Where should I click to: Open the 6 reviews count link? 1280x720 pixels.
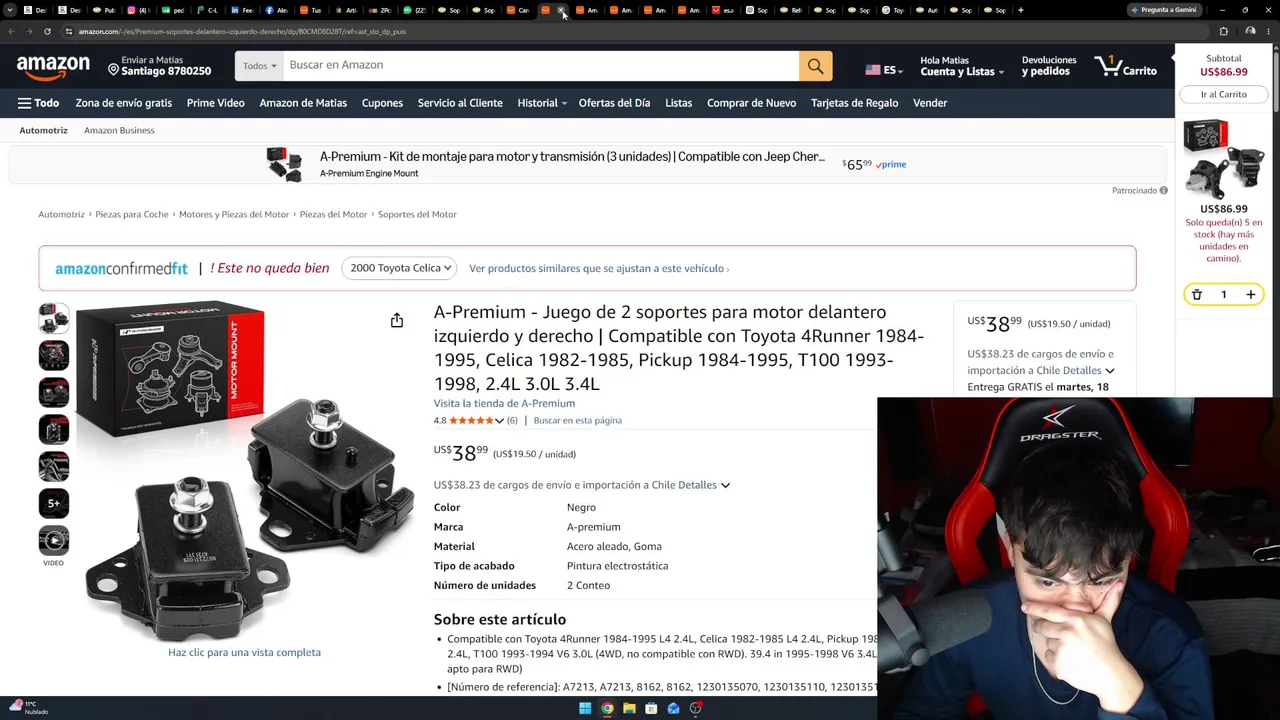(512, 420)
